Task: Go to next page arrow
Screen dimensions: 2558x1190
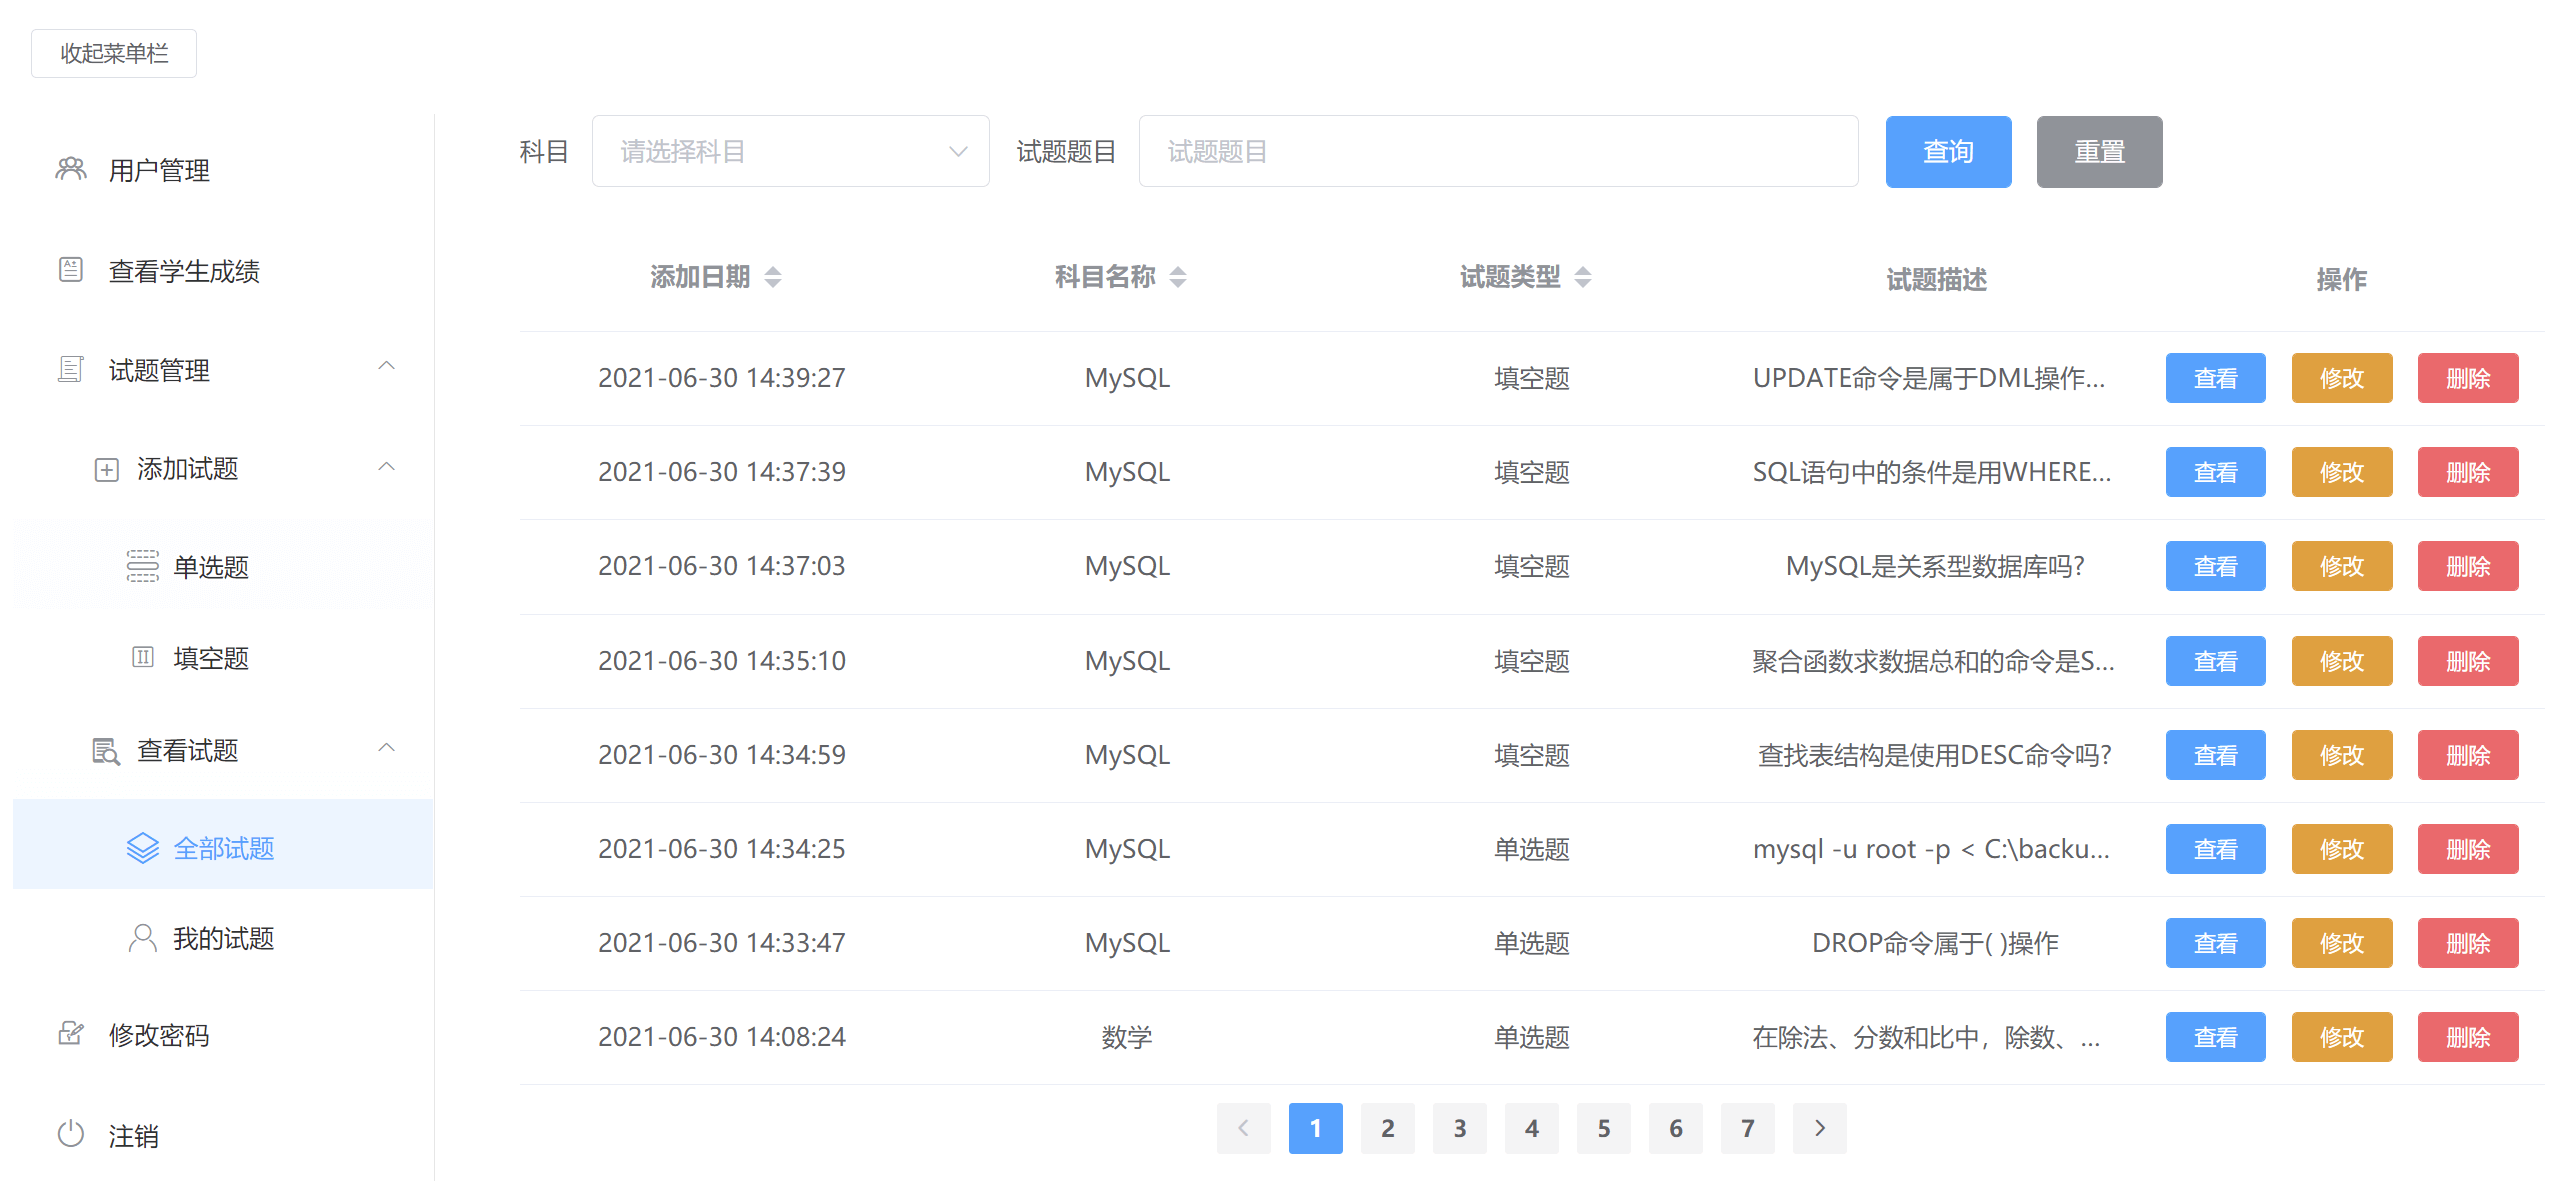Action: point(1819,1128)
